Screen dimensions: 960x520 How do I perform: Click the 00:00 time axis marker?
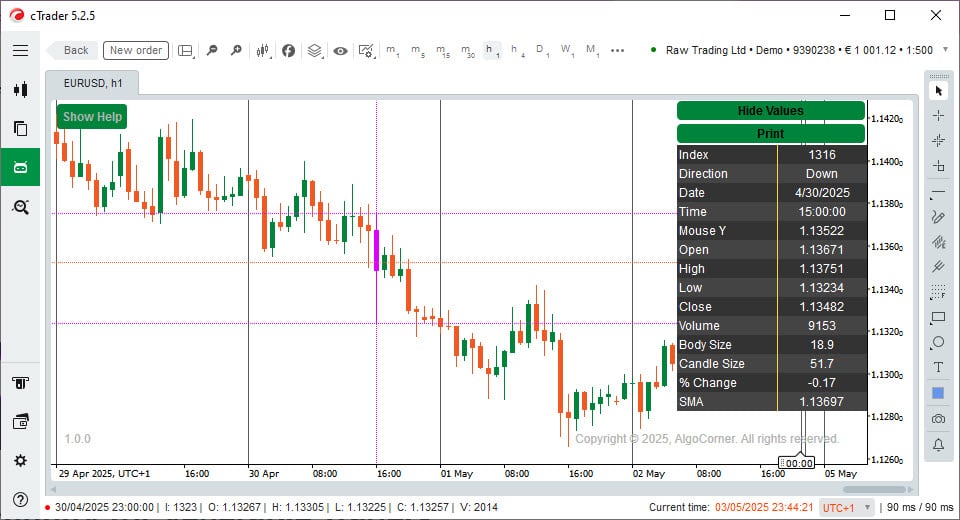pos(797,464)
